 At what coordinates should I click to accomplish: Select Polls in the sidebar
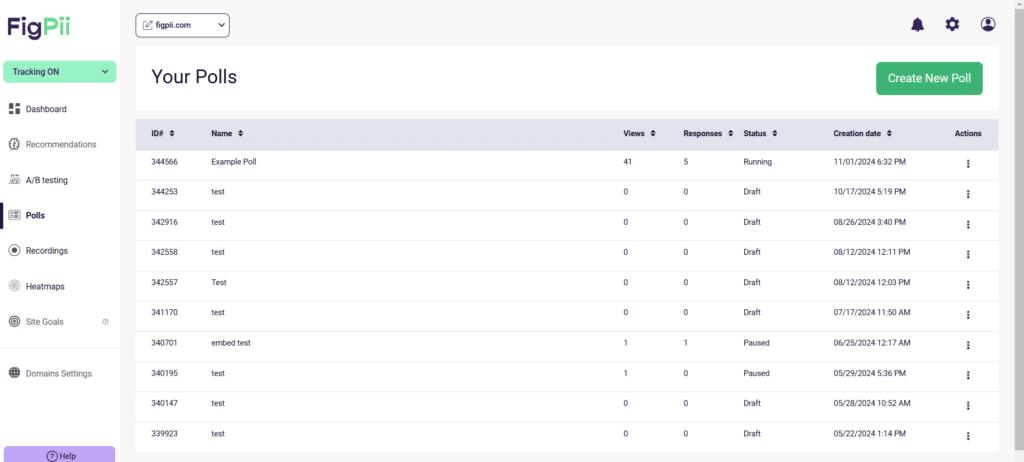coord(35,215)
